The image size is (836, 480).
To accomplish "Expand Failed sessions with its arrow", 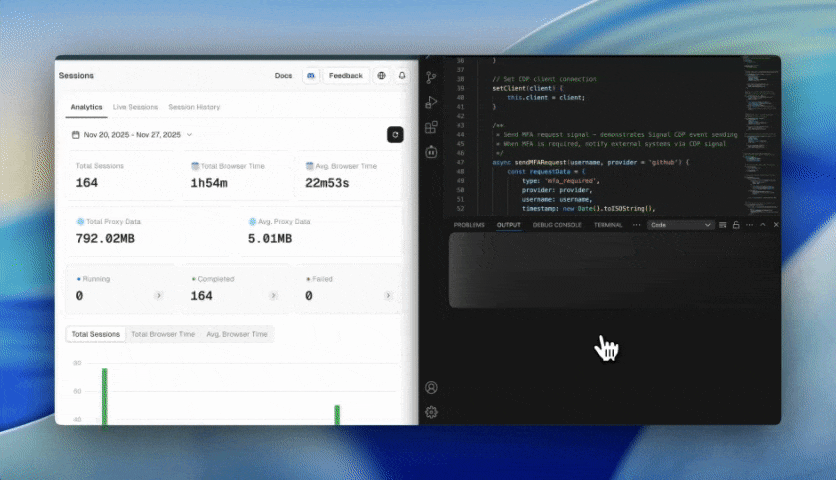I will (x=388, y=295).
